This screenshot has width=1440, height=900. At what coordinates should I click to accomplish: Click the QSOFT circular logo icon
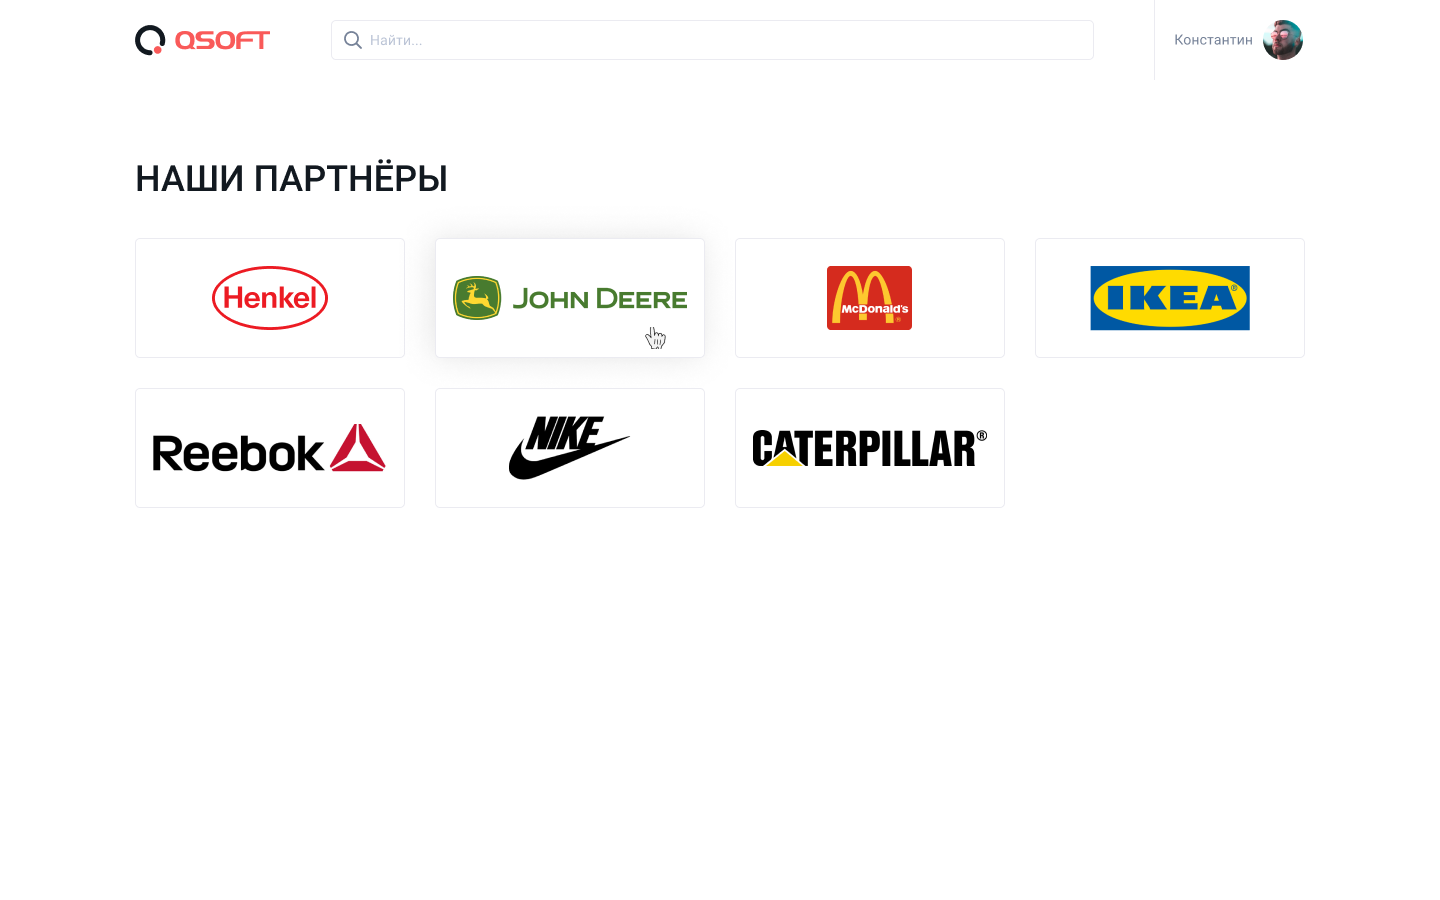pos(150,40)
